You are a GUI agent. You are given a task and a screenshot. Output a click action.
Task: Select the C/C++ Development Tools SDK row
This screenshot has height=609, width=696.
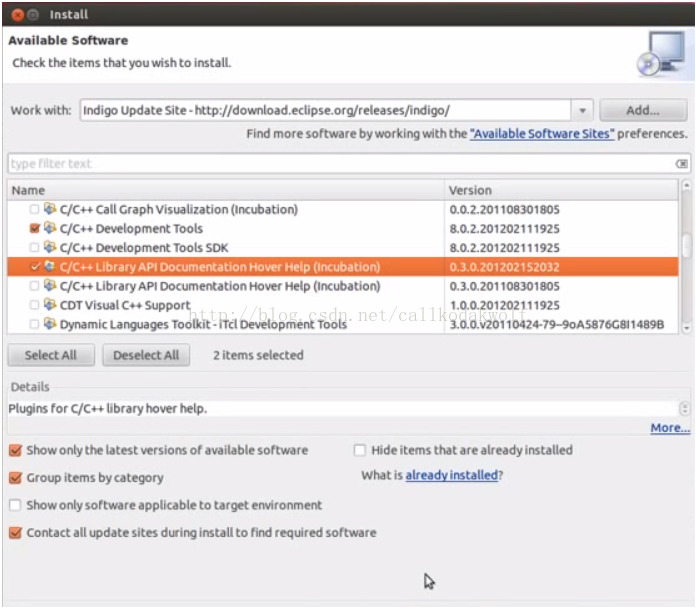pos(343,248)
